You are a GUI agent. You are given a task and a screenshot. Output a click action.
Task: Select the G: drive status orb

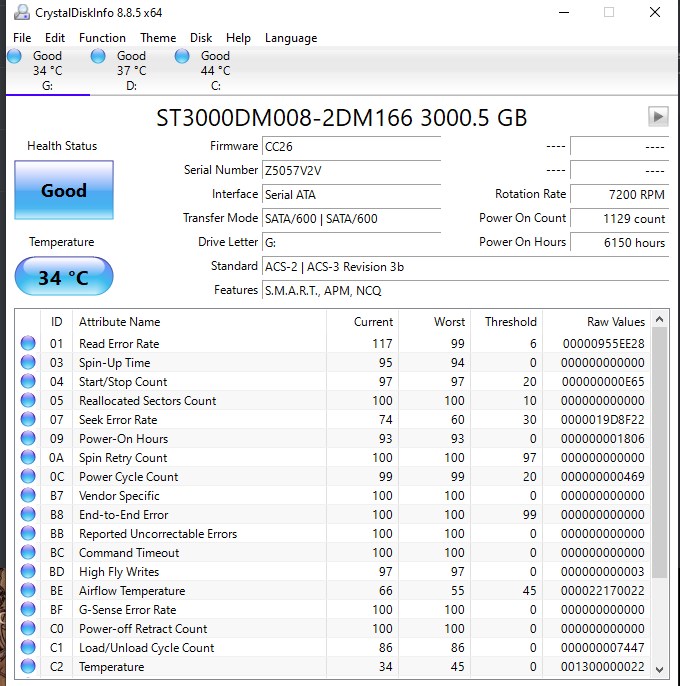14,56
